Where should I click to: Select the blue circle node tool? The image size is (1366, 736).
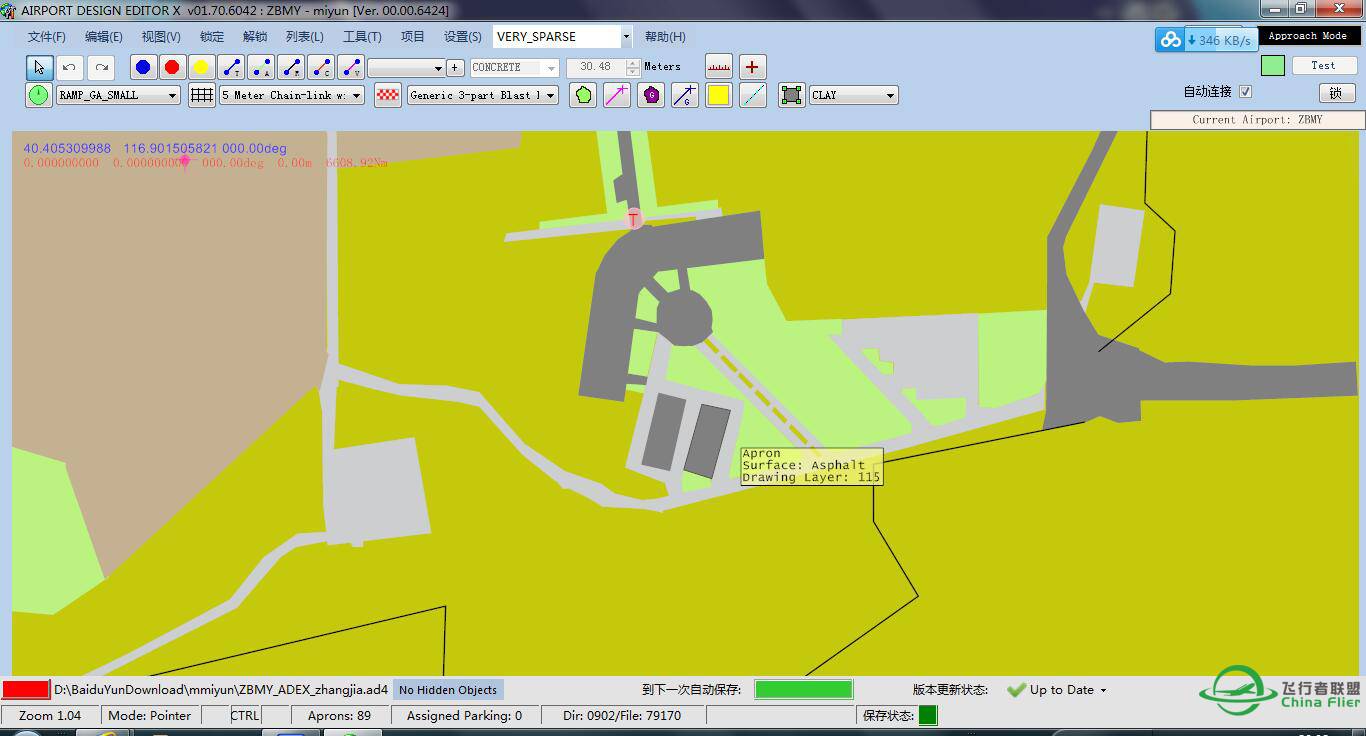tap(143, 67)
